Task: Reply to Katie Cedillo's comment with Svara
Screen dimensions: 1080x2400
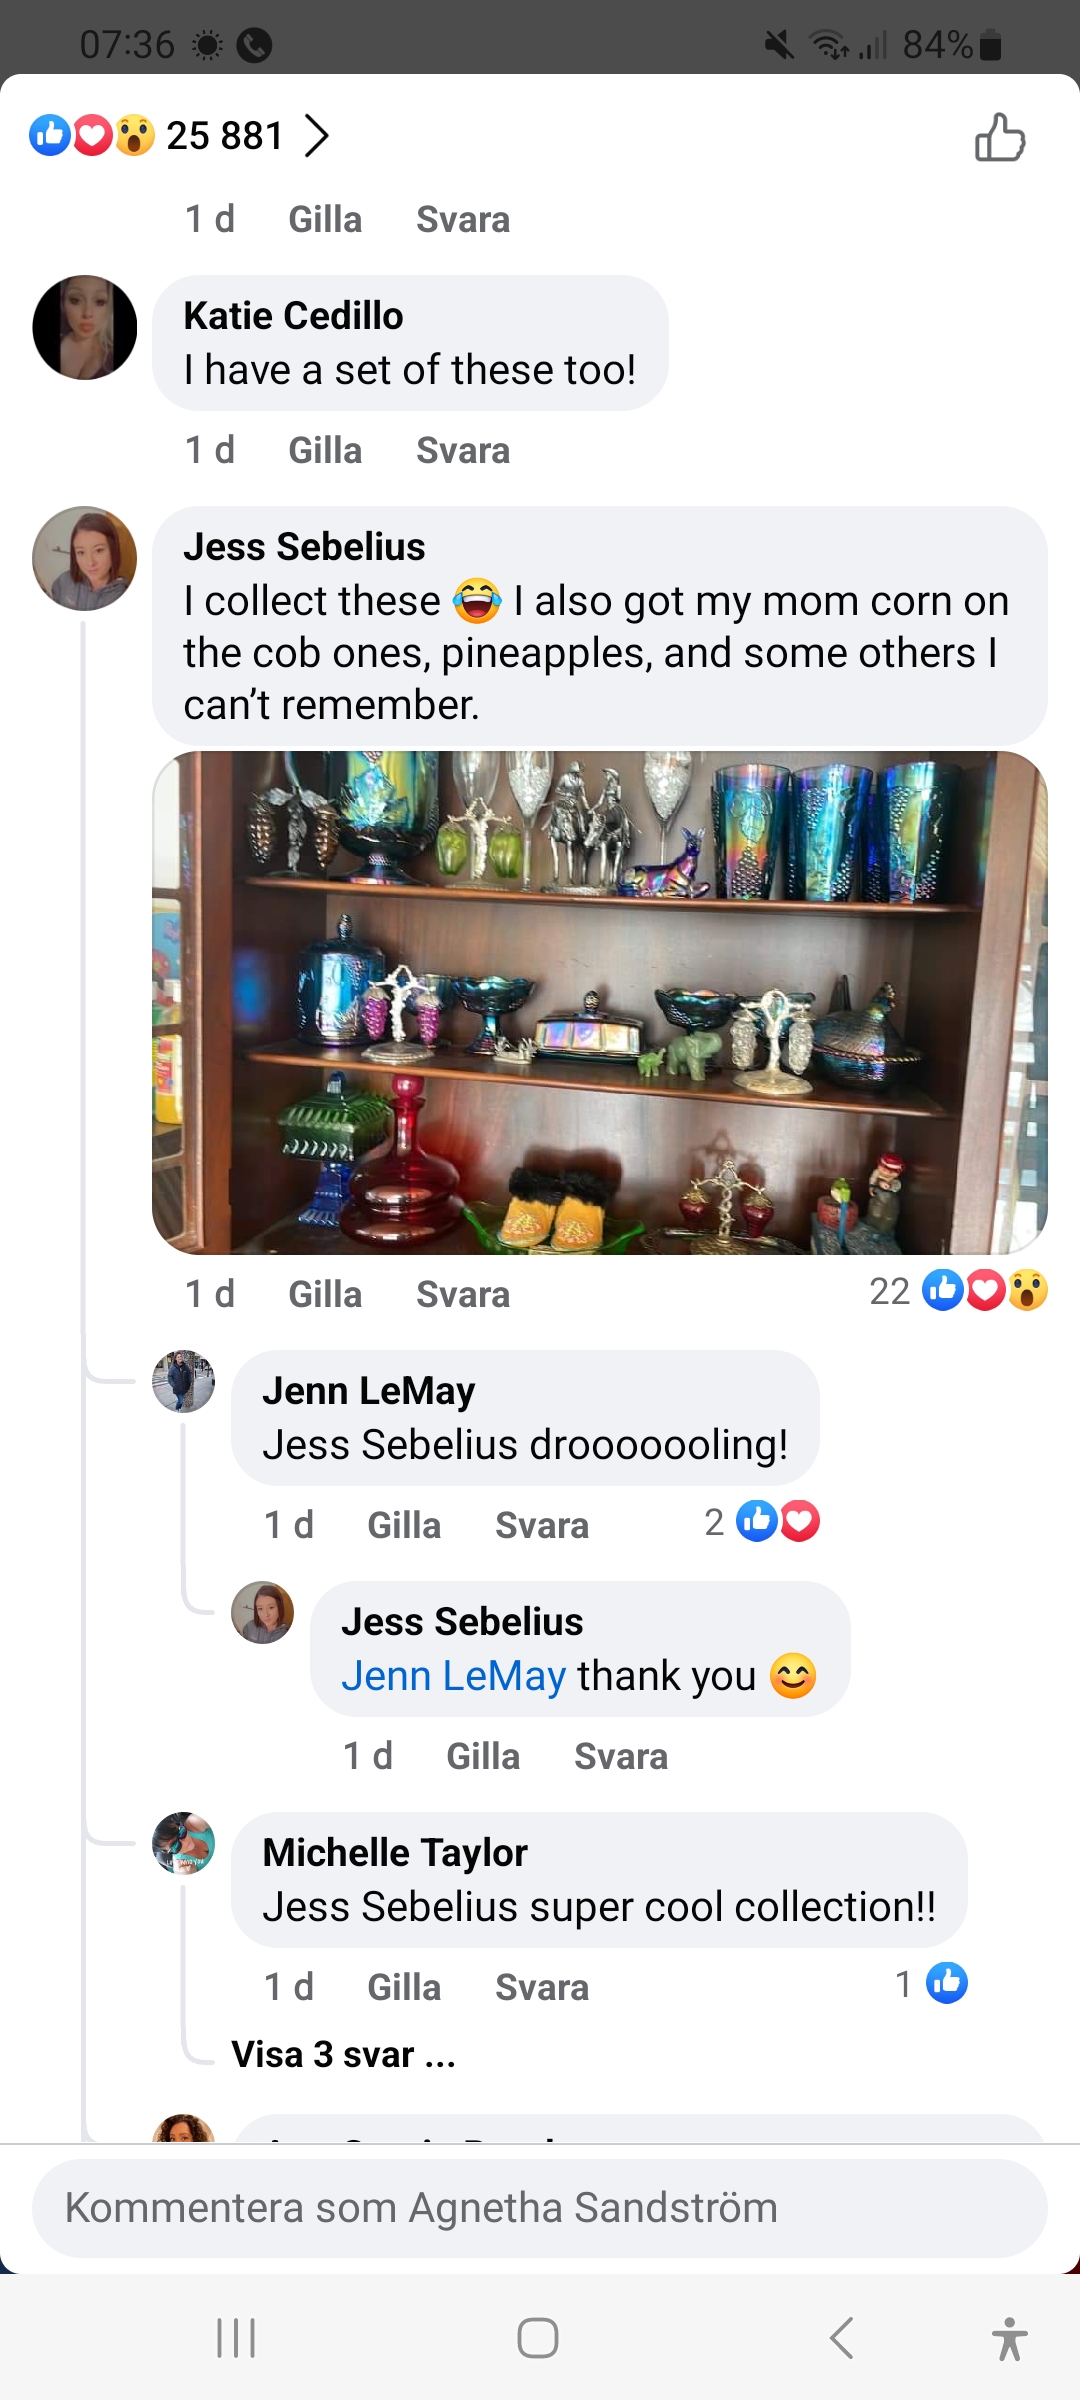Action: (463, 451)
